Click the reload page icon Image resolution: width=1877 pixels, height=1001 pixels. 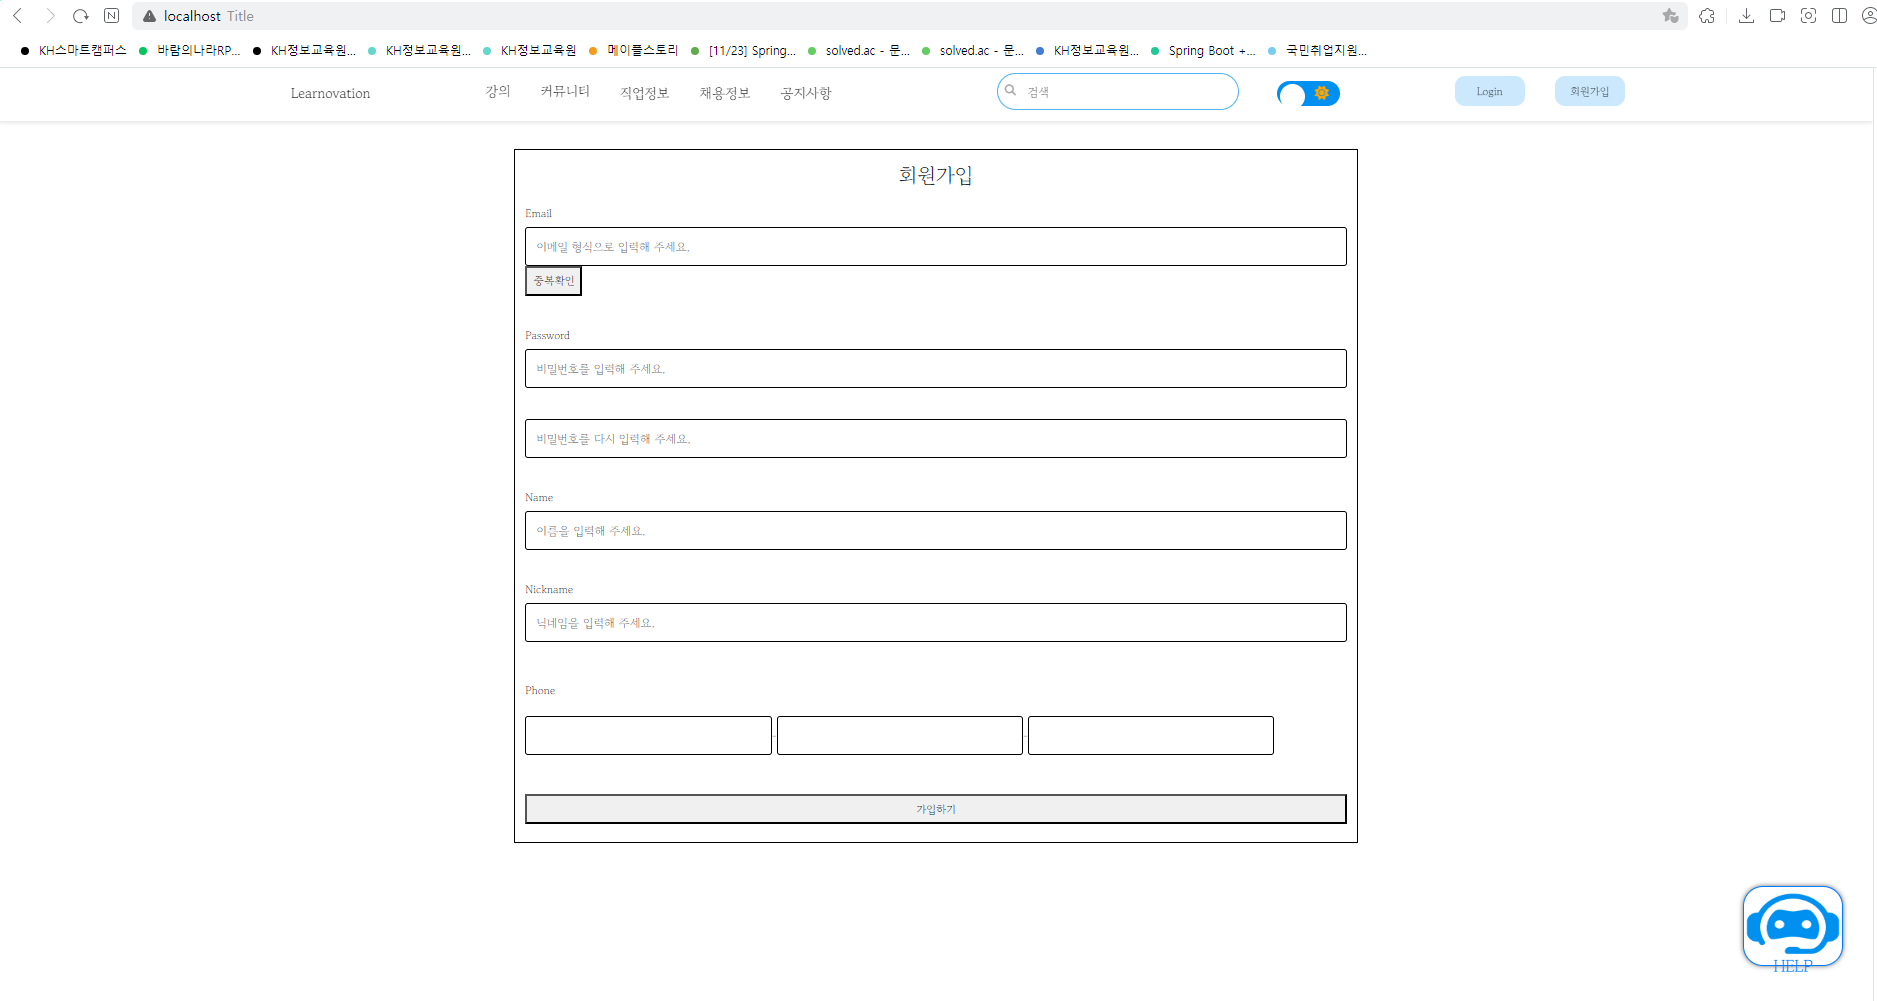click(80, 15)
